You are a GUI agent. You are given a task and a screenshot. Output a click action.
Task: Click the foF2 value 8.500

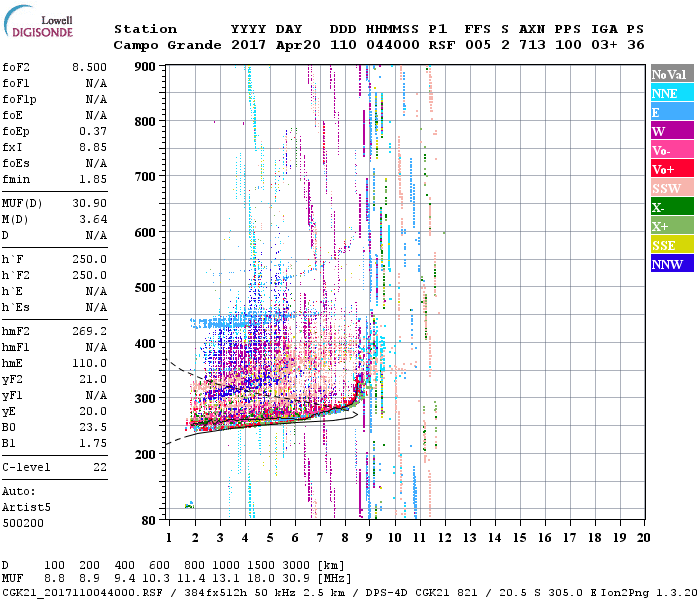click(x=88, y=68)
